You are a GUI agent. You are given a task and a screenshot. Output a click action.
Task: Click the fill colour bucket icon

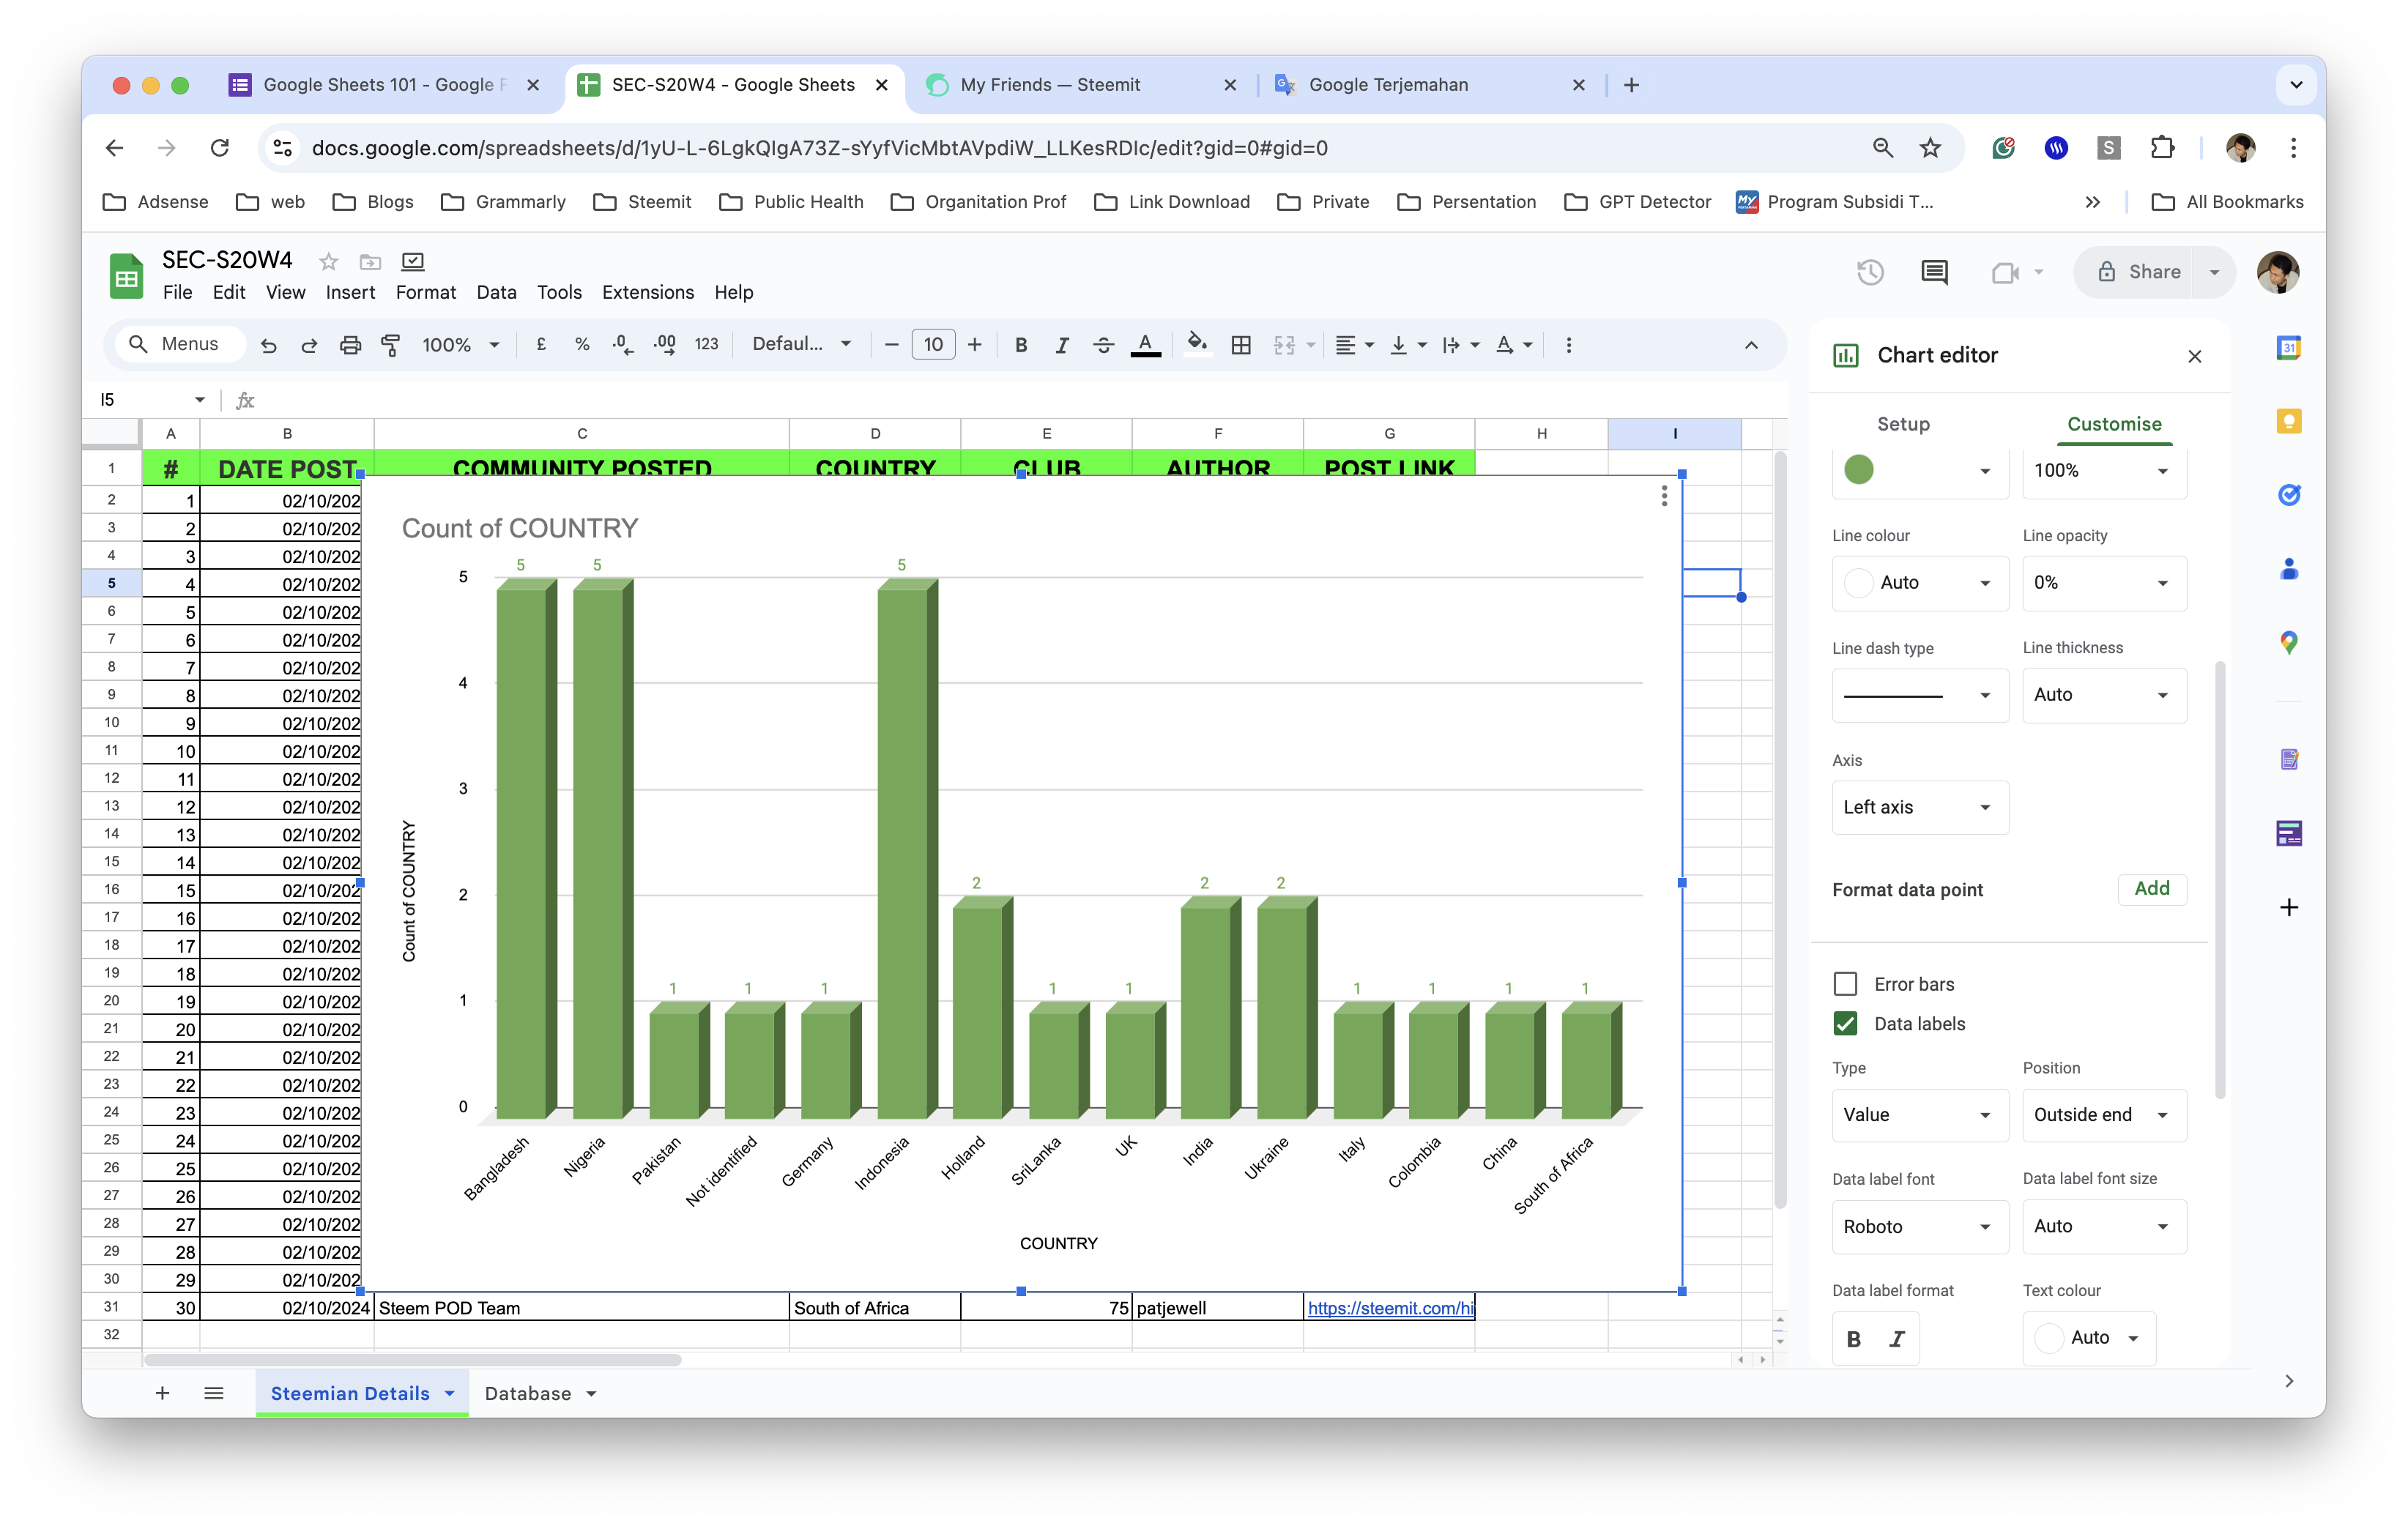[1196, 344]
